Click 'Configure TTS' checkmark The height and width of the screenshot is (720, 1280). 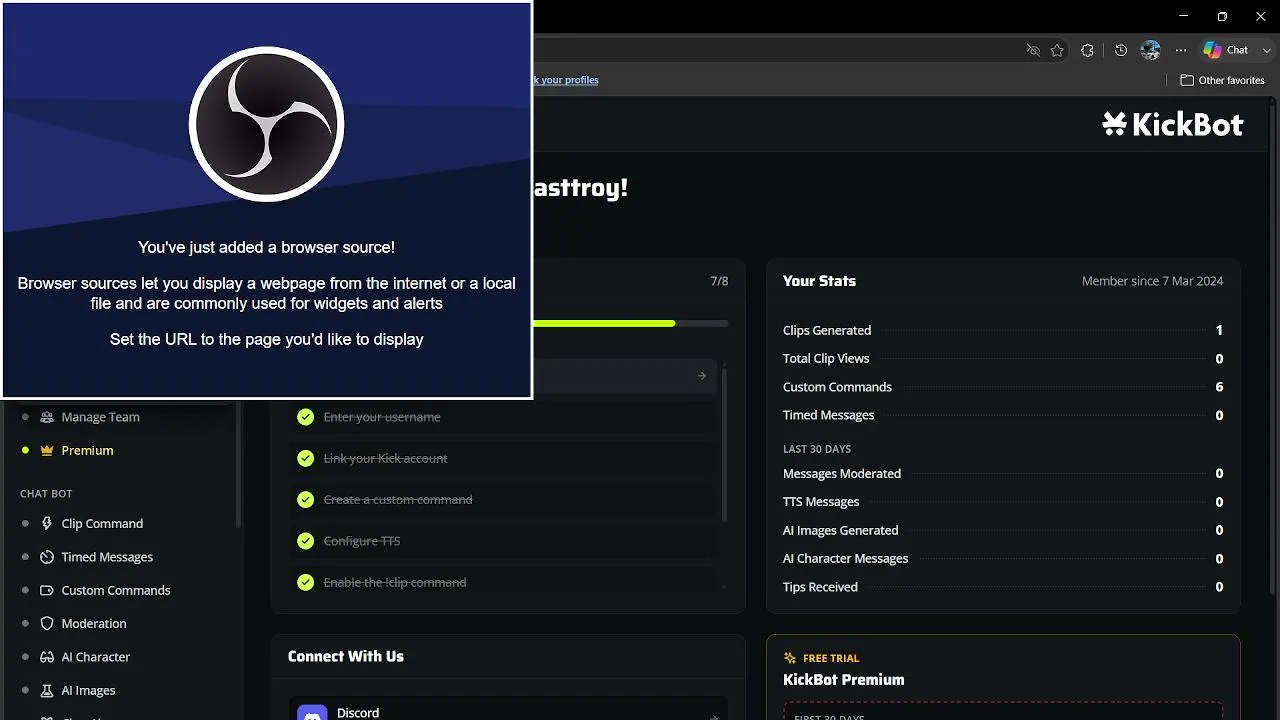[306, 541]
